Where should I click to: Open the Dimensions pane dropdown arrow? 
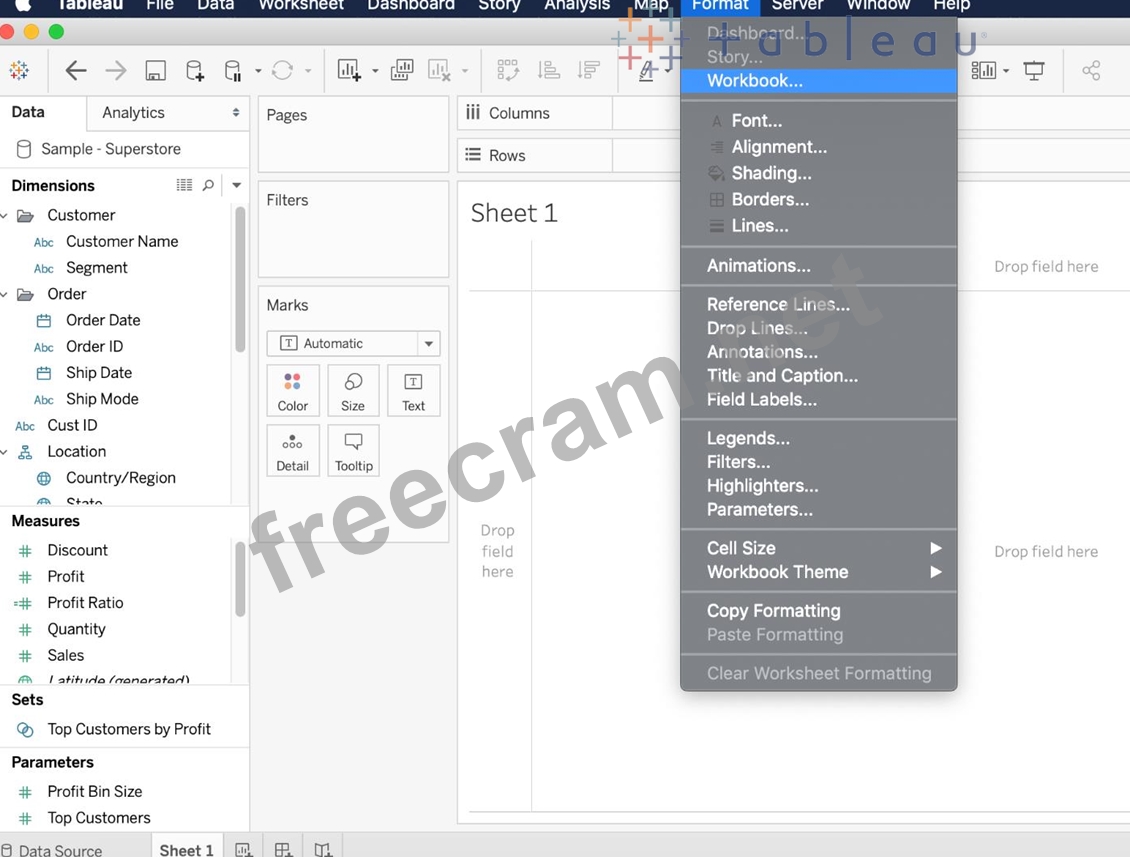click(x=236, y=185)
